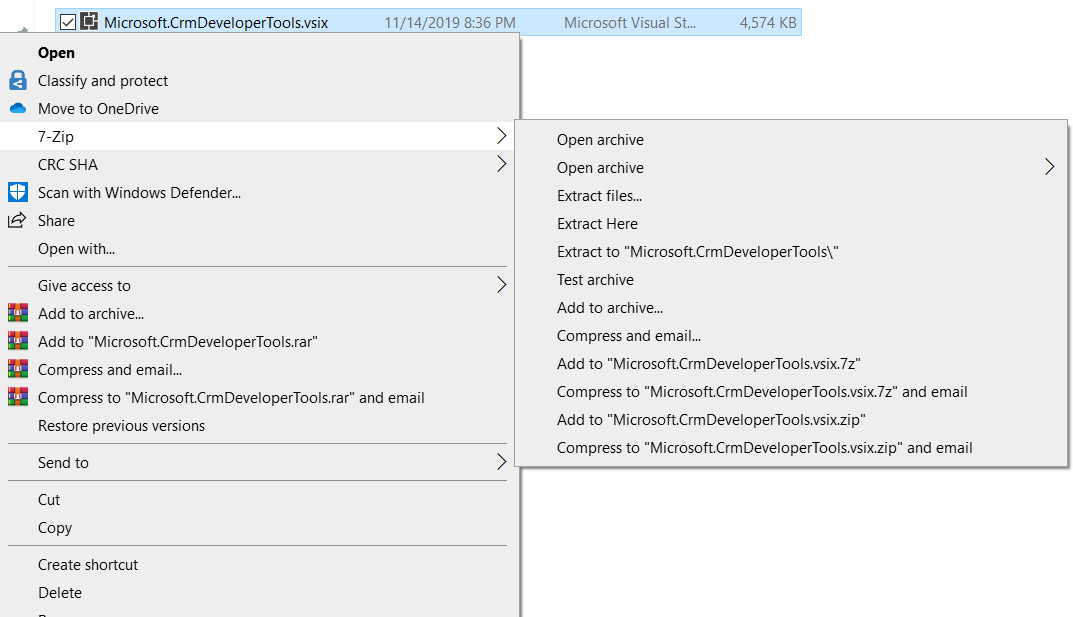Uncheck the Microsoft.CrmDeveloperTools.vsix file checkbox
This screenshot has width=1073, height=617.
pos(67,21)
